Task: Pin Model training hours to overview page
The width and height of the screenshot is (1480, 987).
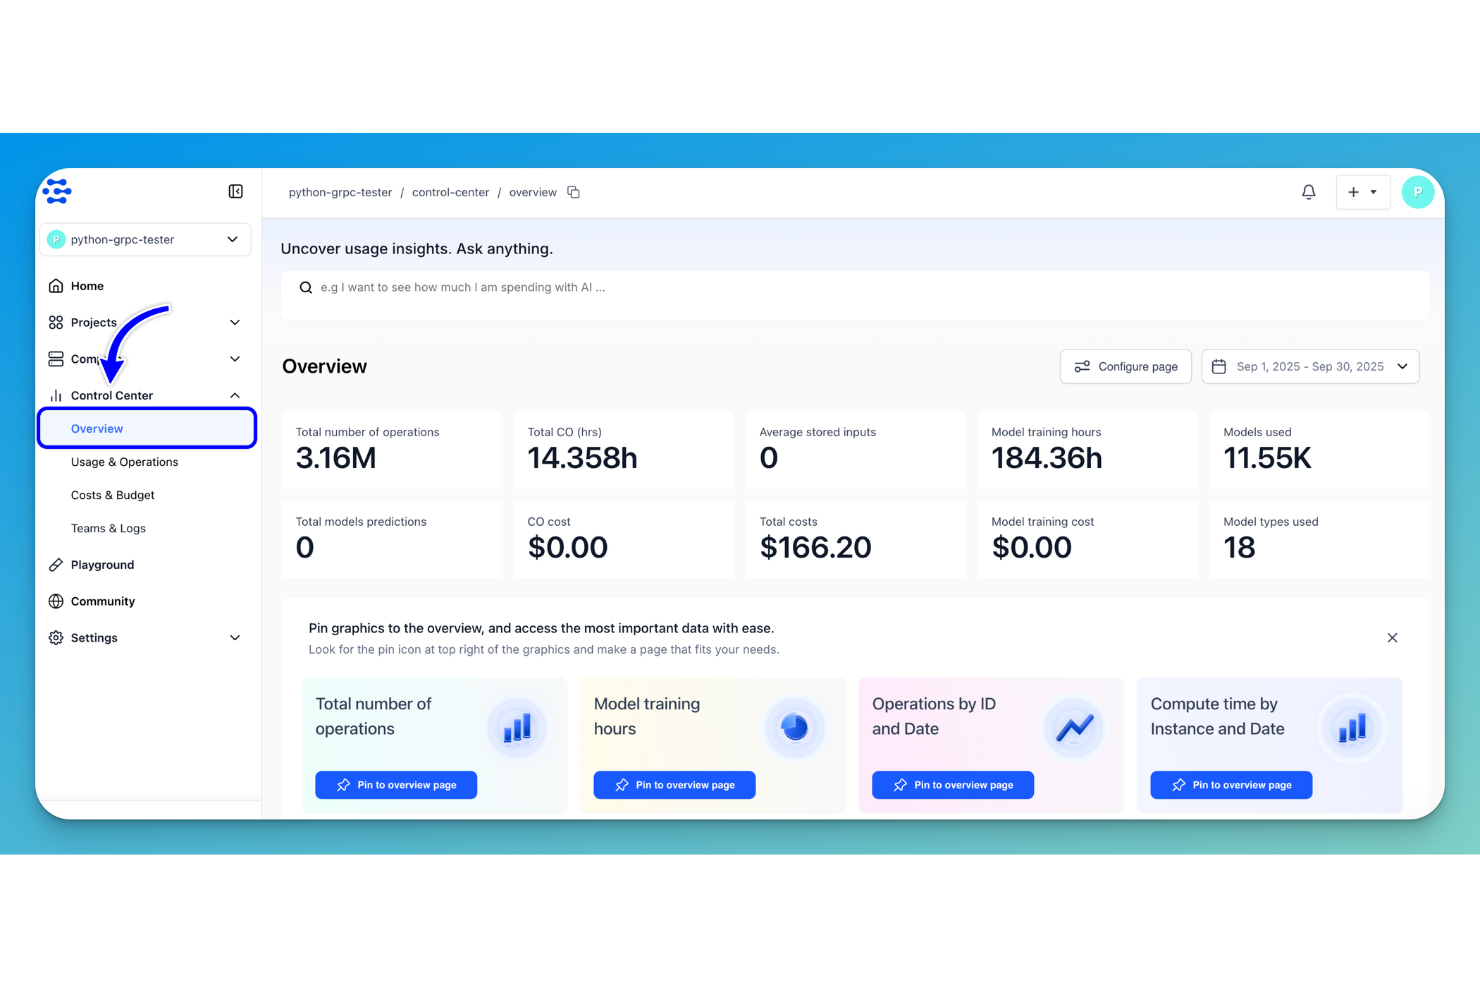Action: [x=674, y=785]
